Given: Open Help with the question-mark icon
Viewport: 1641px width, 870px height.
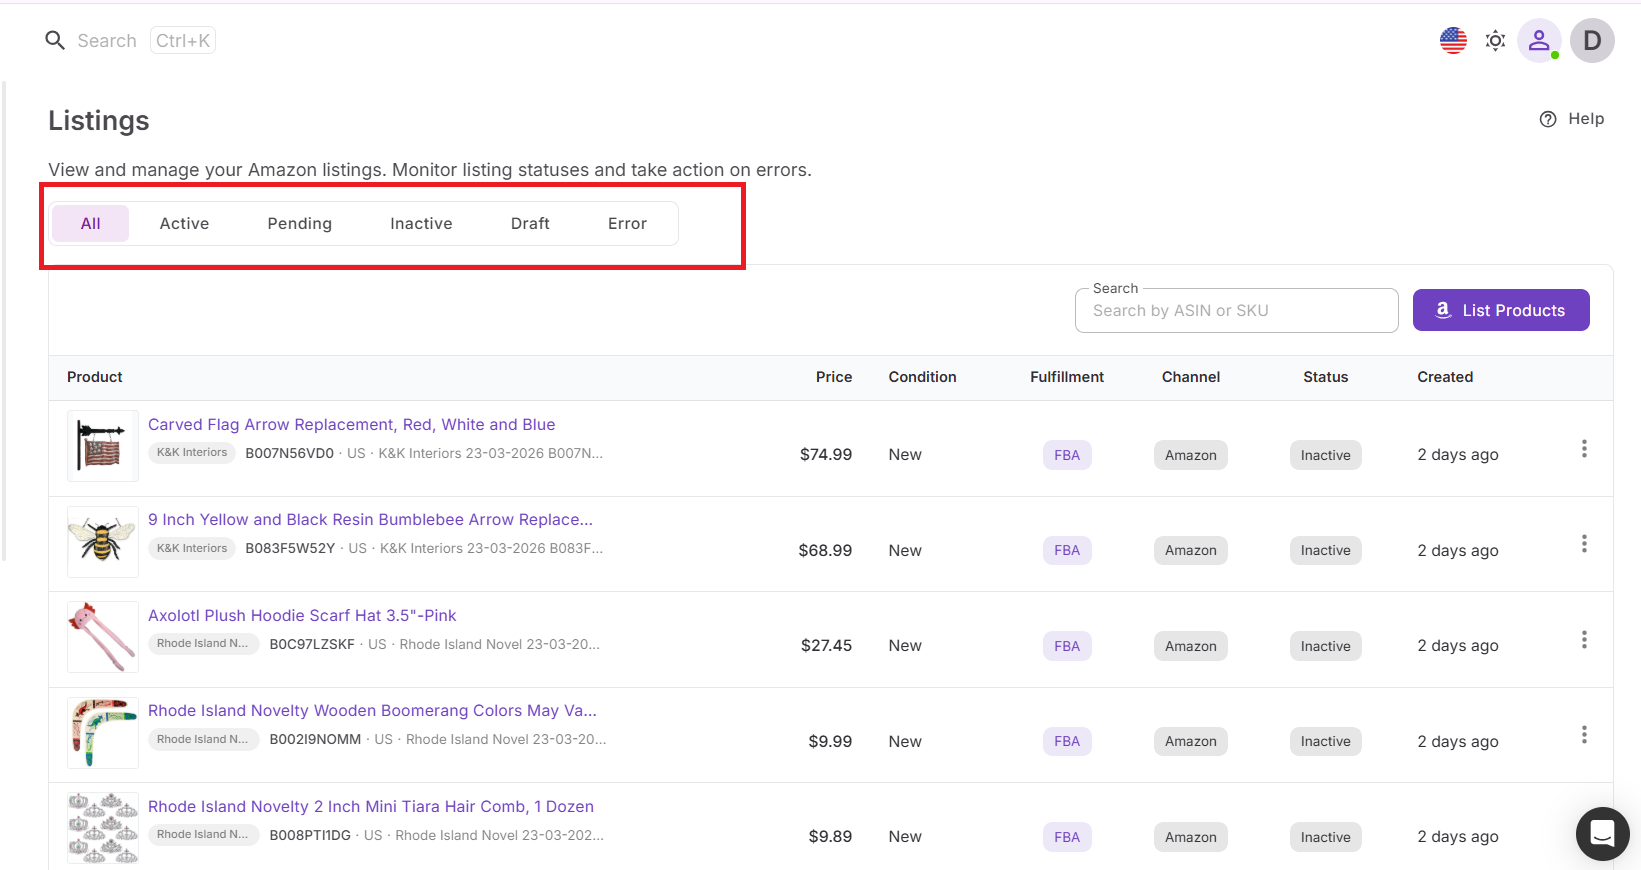Looking at the screenshot, I should [1571, 119].
